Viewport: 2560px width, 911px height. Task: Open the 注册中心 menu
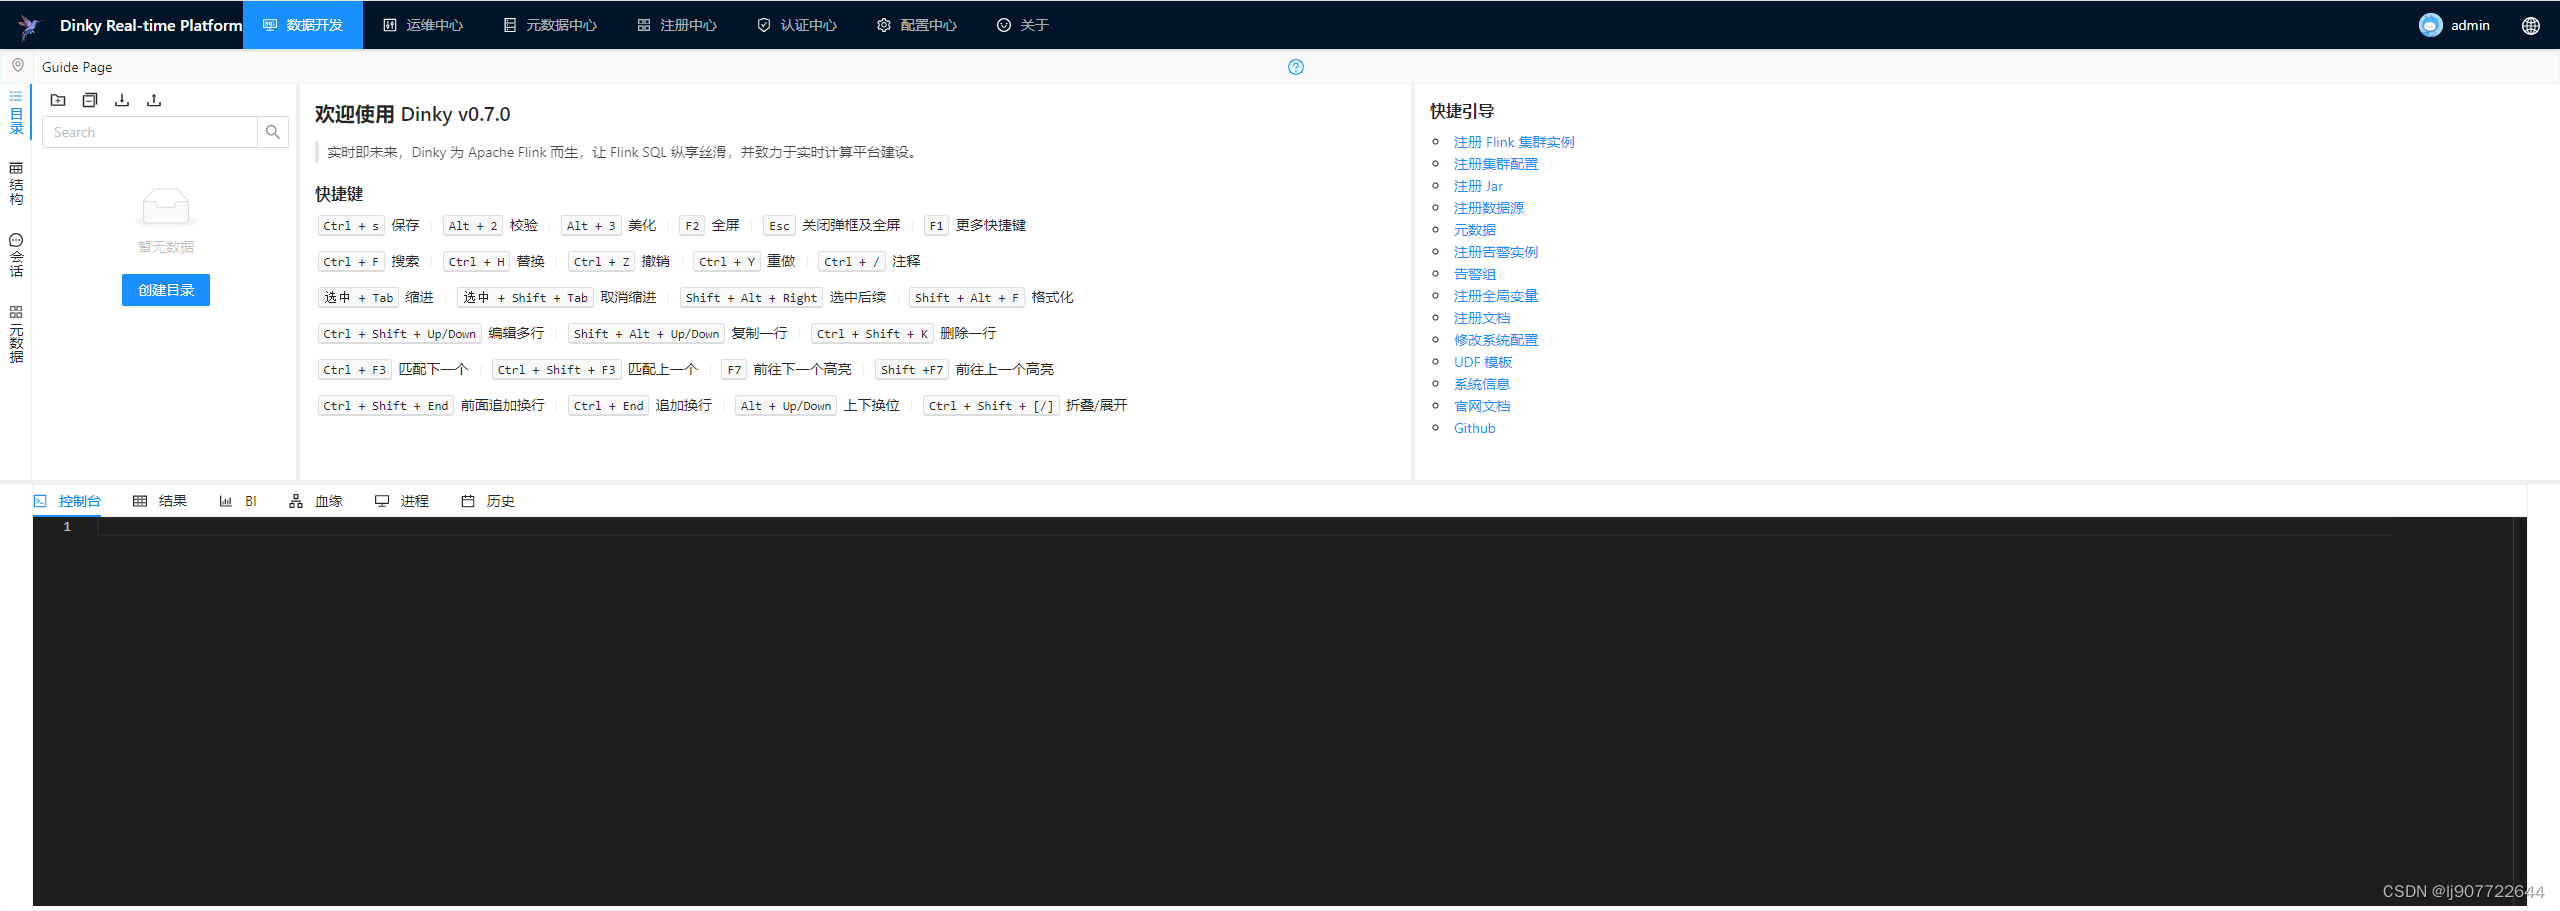(x=677, y=25)
